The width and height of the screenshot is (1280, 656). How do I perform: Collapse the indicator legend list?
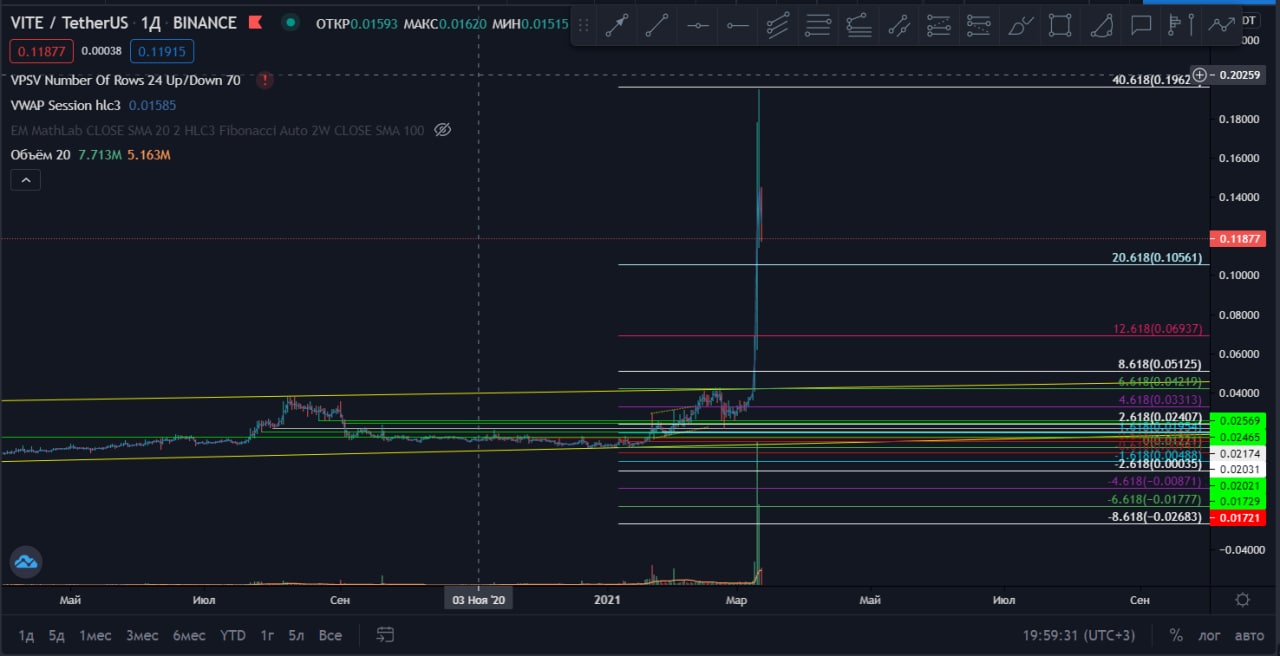click(26, 180)
